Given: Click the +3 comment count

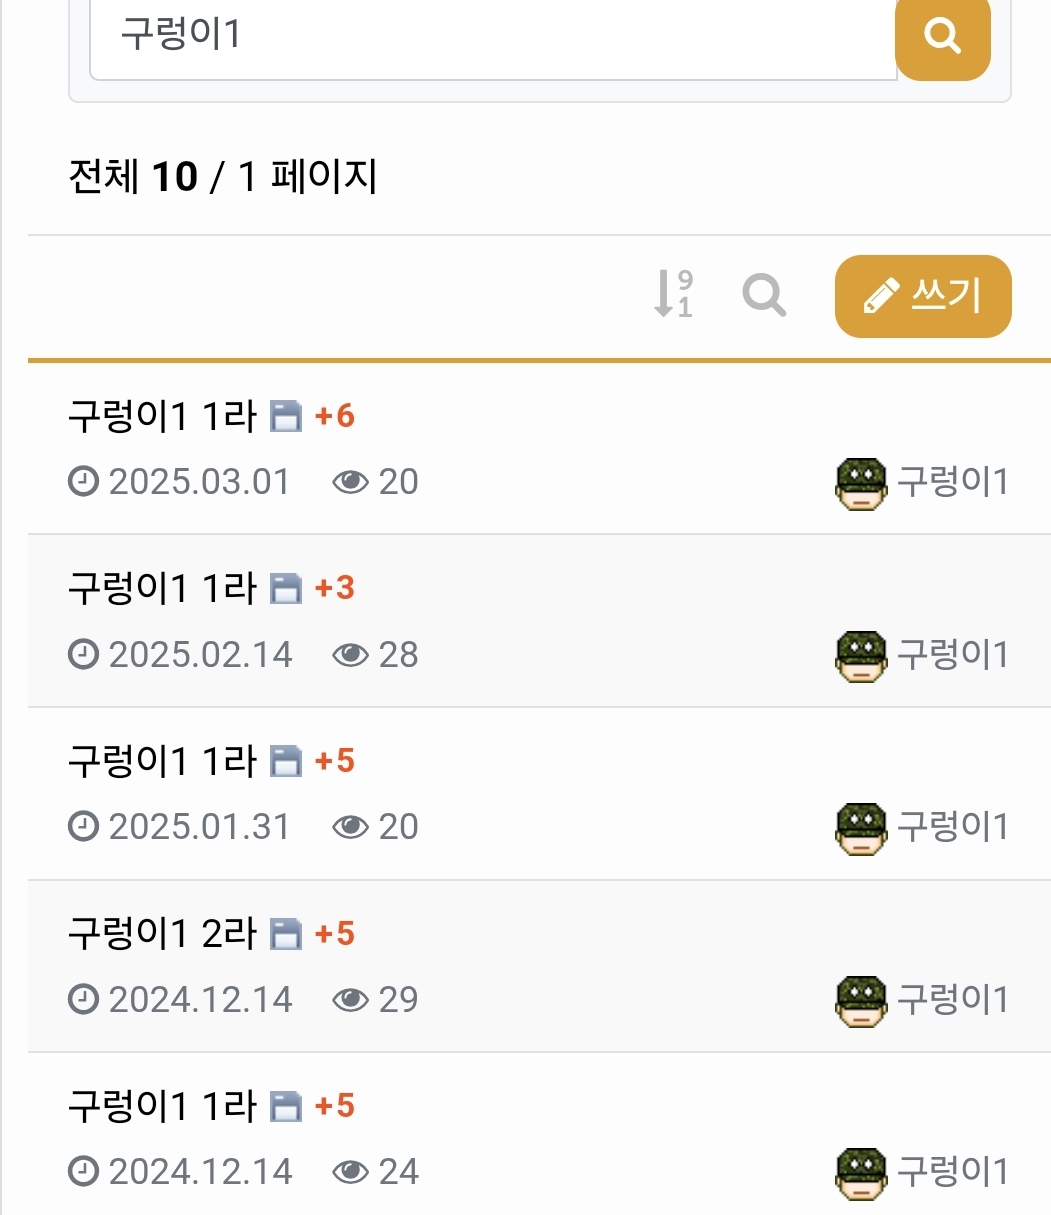Looking at the screenshot, I should click(335, 588).
